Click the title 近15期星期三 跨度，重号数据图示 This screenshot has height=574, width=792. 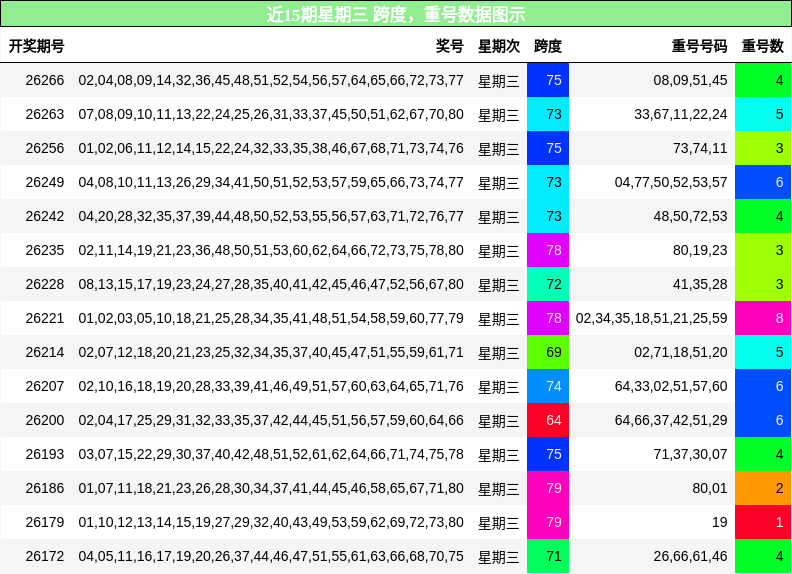pyautogui.click(x=396, y=14)
